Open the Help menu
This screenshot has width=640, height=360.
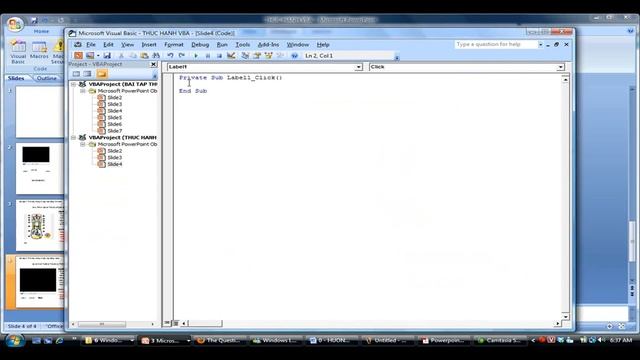point(323,44)
